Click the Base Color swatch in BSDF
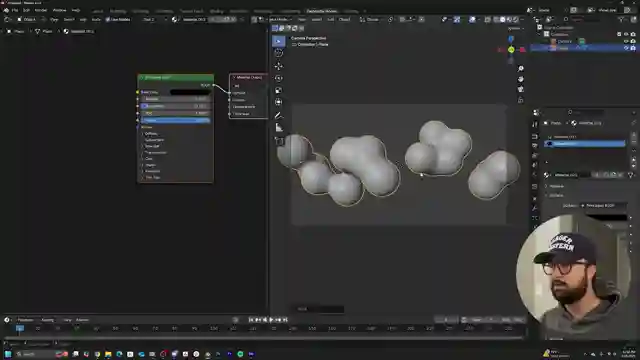 (x=190, y=92)
